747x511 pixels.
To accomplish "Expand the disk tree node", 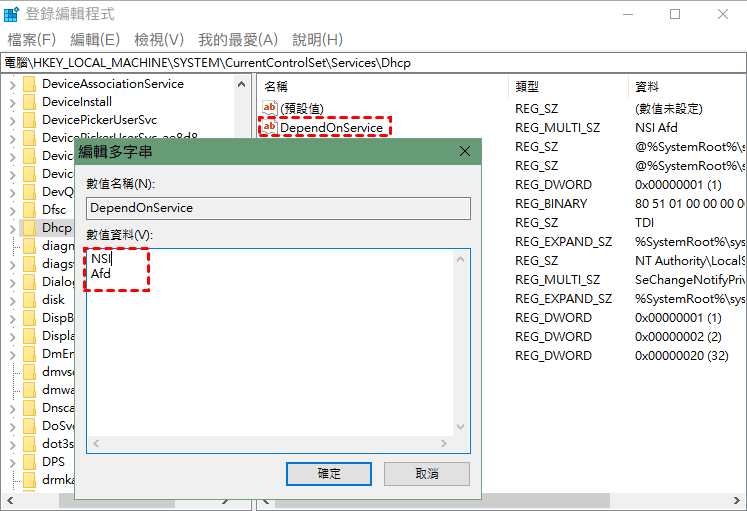I will click(12, 301).
